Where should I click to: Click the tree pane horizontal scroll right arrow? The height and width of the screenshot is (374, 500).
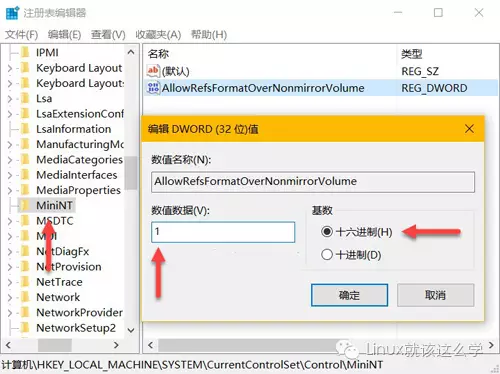pos(116,345)
